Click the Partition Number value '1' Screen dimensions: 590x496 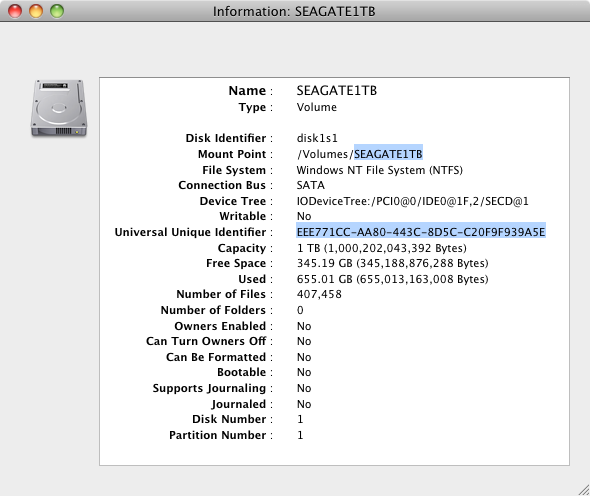(300, 435)
